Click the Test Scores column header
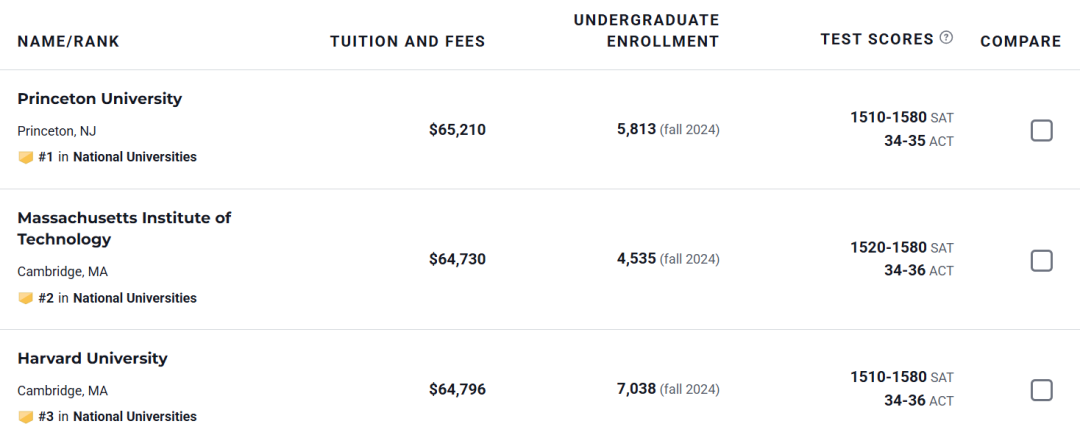The width and height of the screenshot is (1080, 448). 877,39
